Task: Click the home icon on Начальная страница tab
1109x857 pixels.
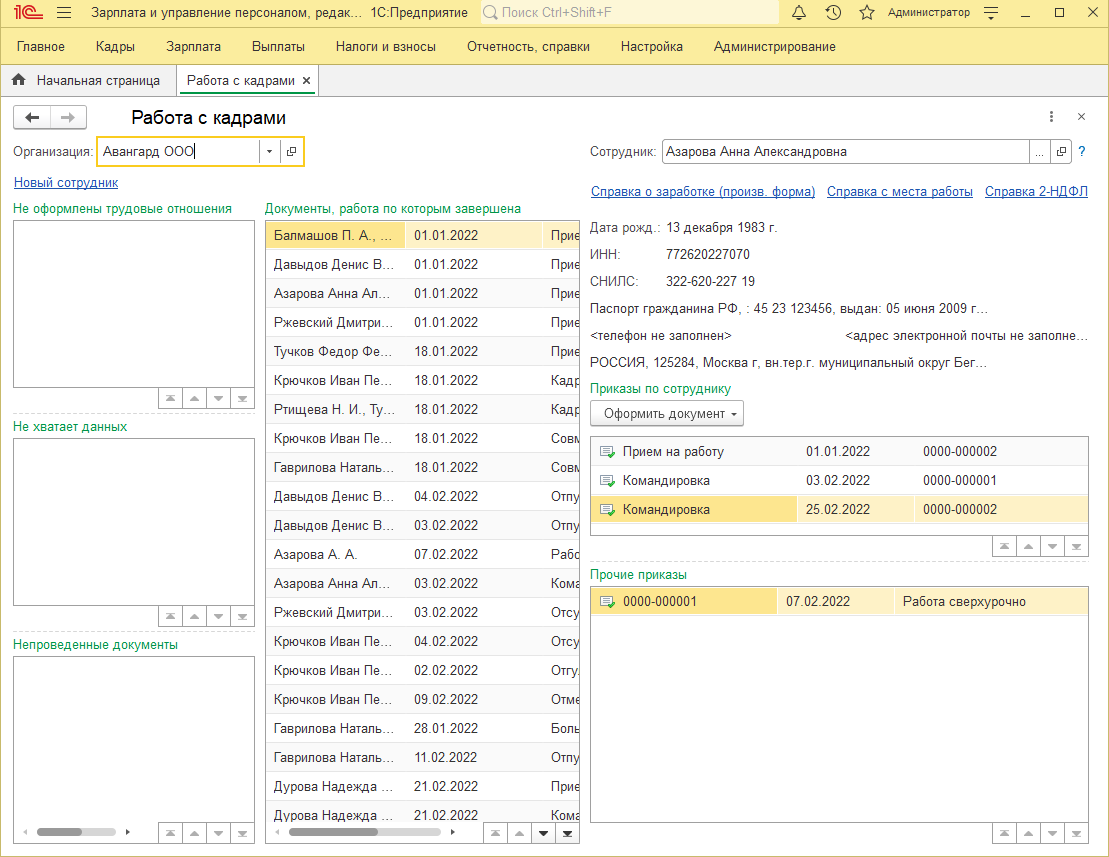Action: 18,80
